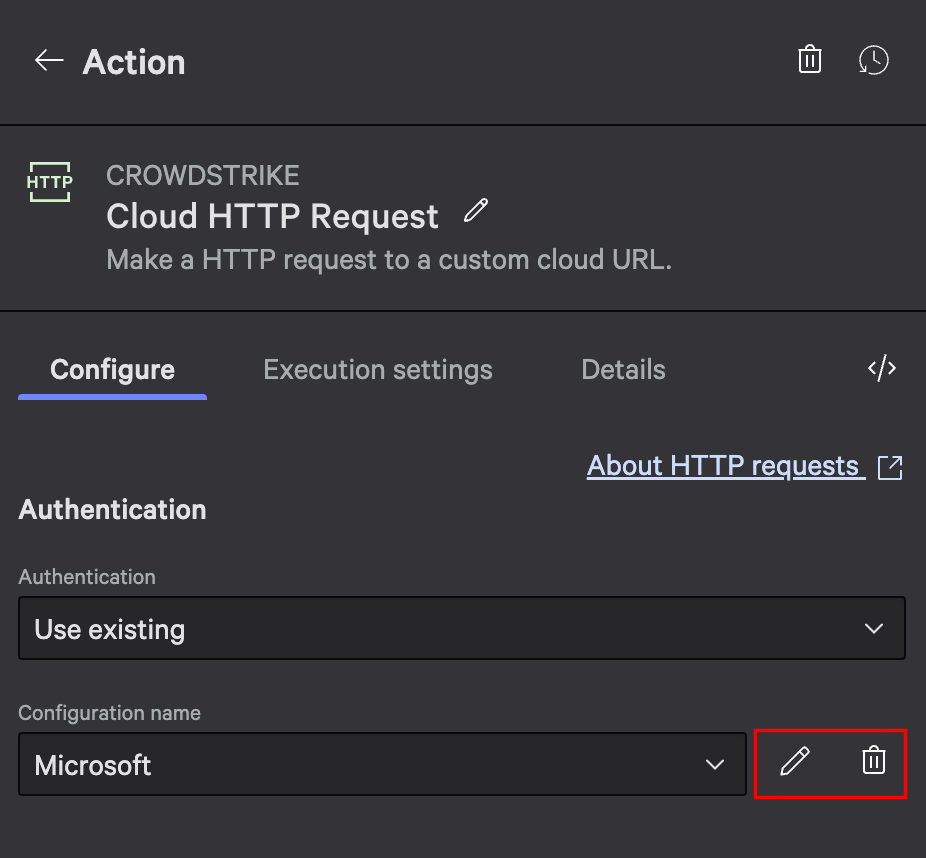The image size is (926, 858).
Task: Delete the Microsoft configuration with trash icon
Action: point(873,760)
